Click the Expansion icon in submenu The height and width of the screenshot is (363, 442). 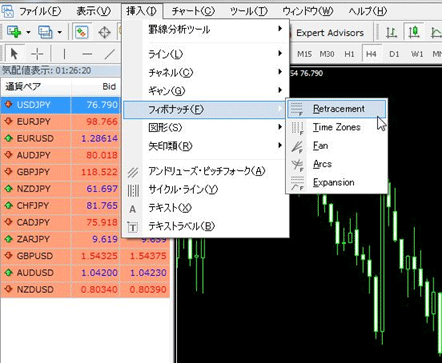(x=297, y=183)
